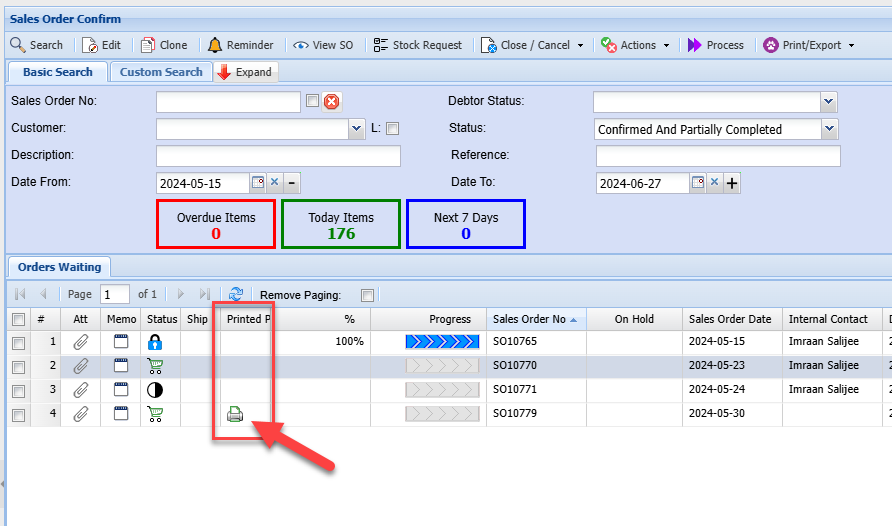Image resolution: width=892 pixels, height=526 pixels.
Task: Open the Print/Export dropdown menu
Action: (x=809, y=45)
